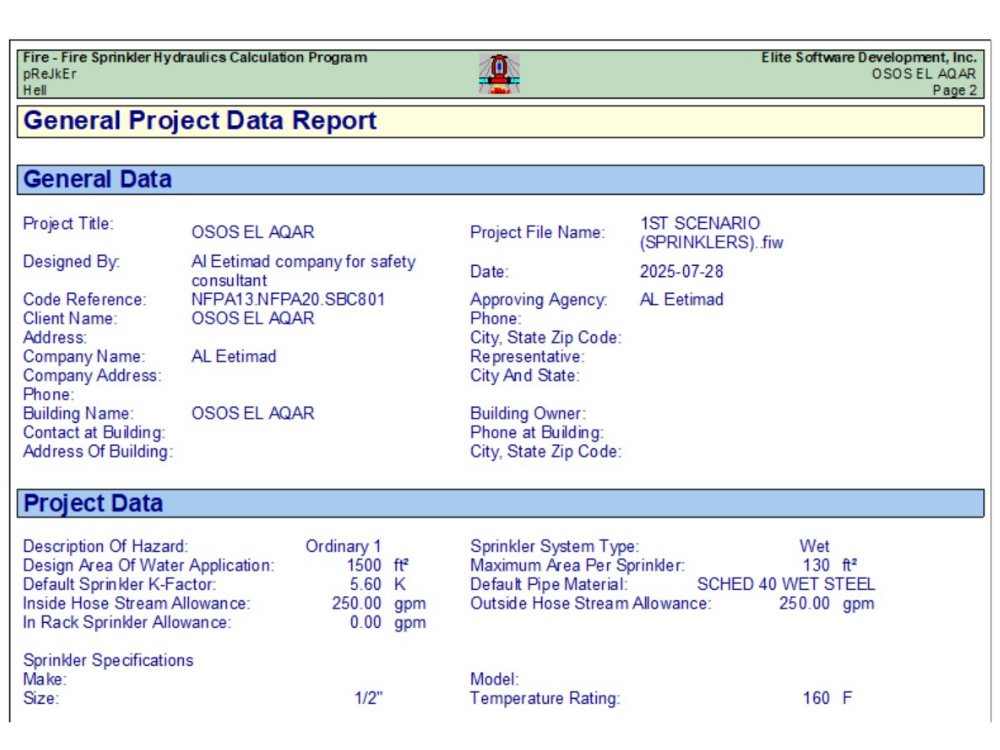Click the 'Default Sprinkler K-Factor:' label
Image resolution: width=1000 pixels, height=750 pixels.
[x=120, y=584]
